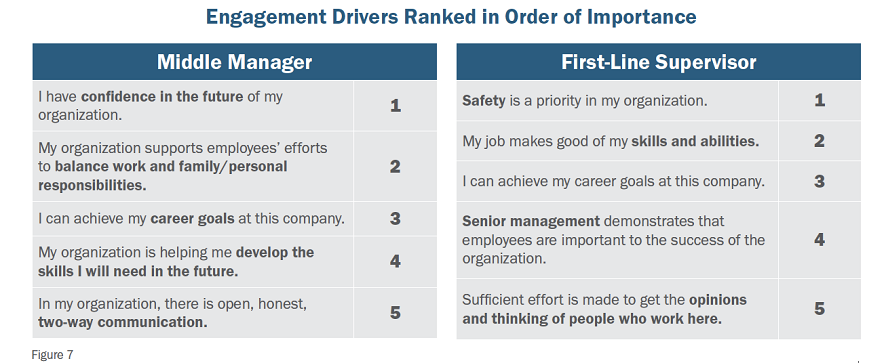Image resolution: width=886 pixels, height=363 pixels.
Task: Click Safety is a priority statement
Action: pyautogui.click(x=585, y=101)
